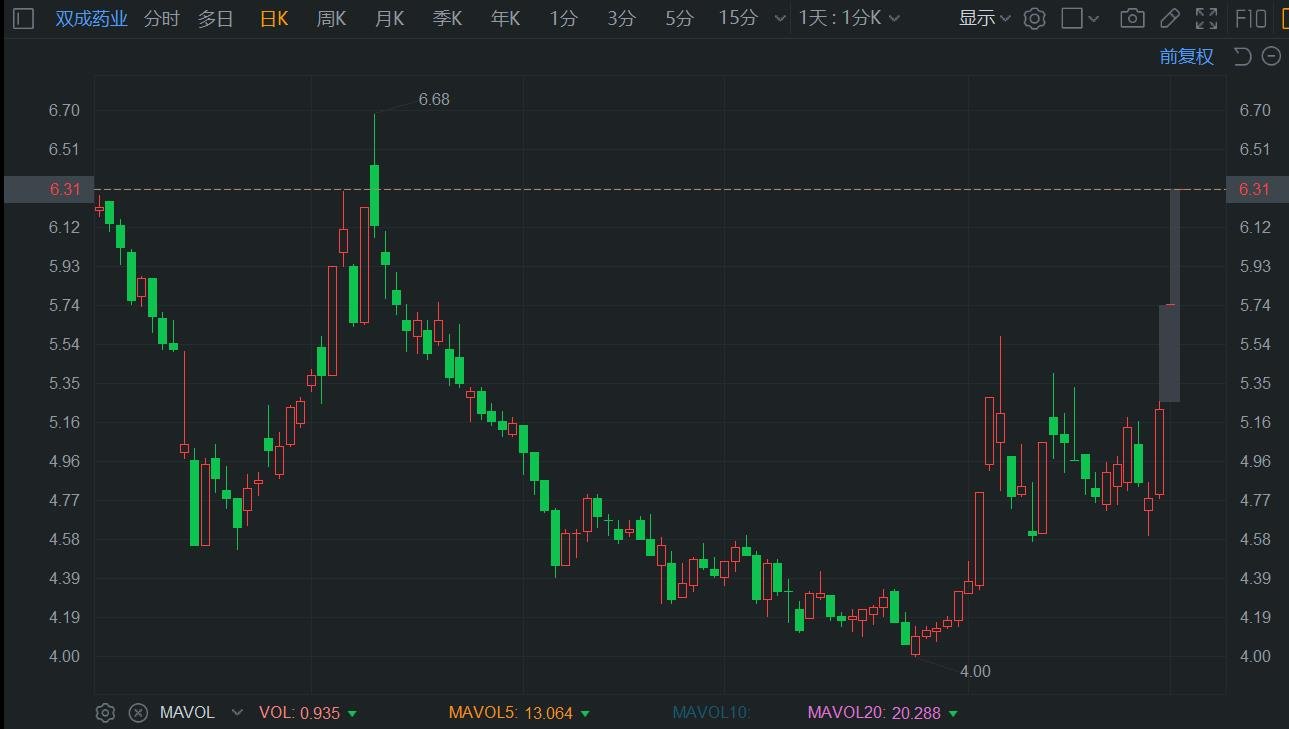The width and height of the screenshot is (1289, 729).
Task: Switch to 月K monthly tab
Action: pos(389,18)
